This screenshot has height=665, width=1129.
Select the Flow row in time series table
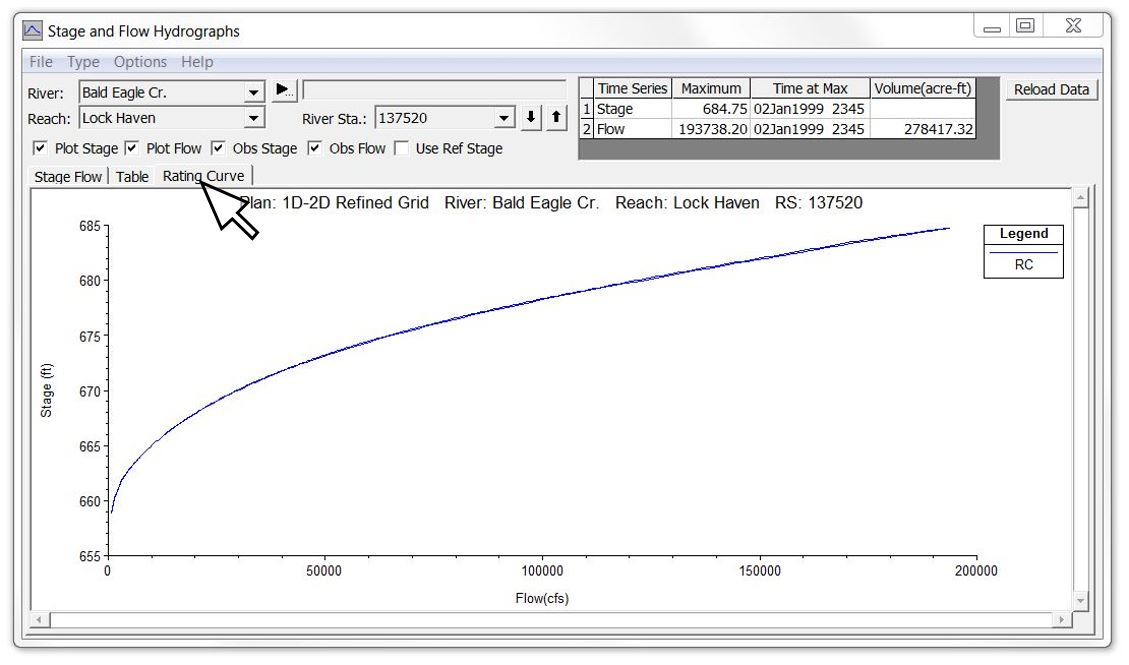778,129
